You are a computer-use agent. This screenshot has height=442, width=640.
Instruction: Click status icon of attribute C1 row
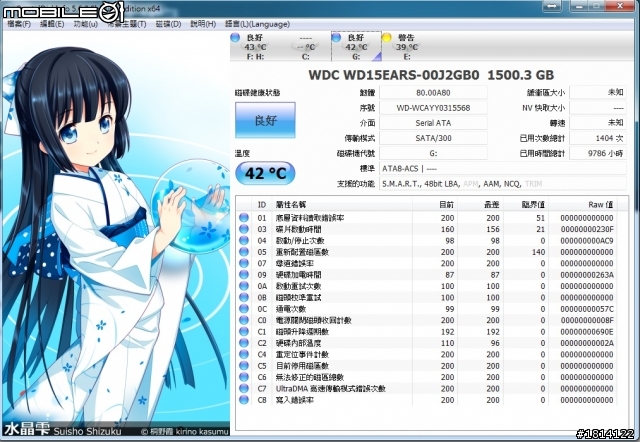pos(244,331)
